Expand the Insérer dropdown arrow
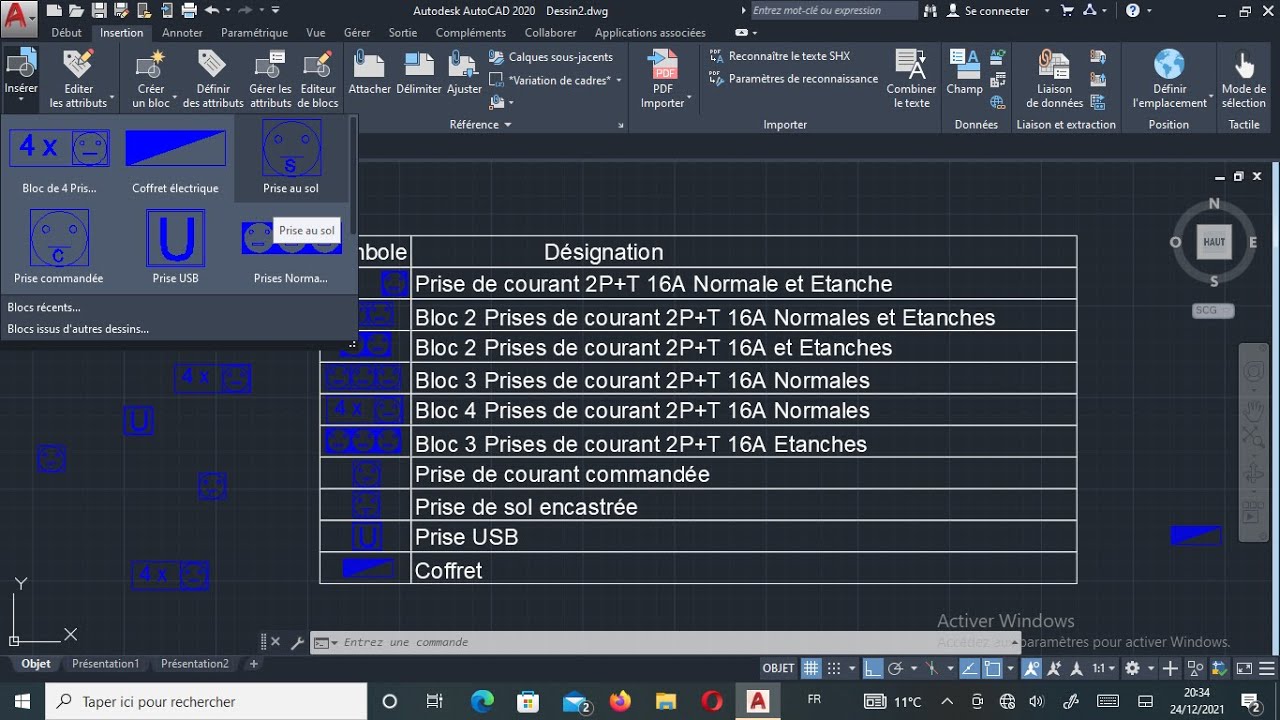 point(20,101)
